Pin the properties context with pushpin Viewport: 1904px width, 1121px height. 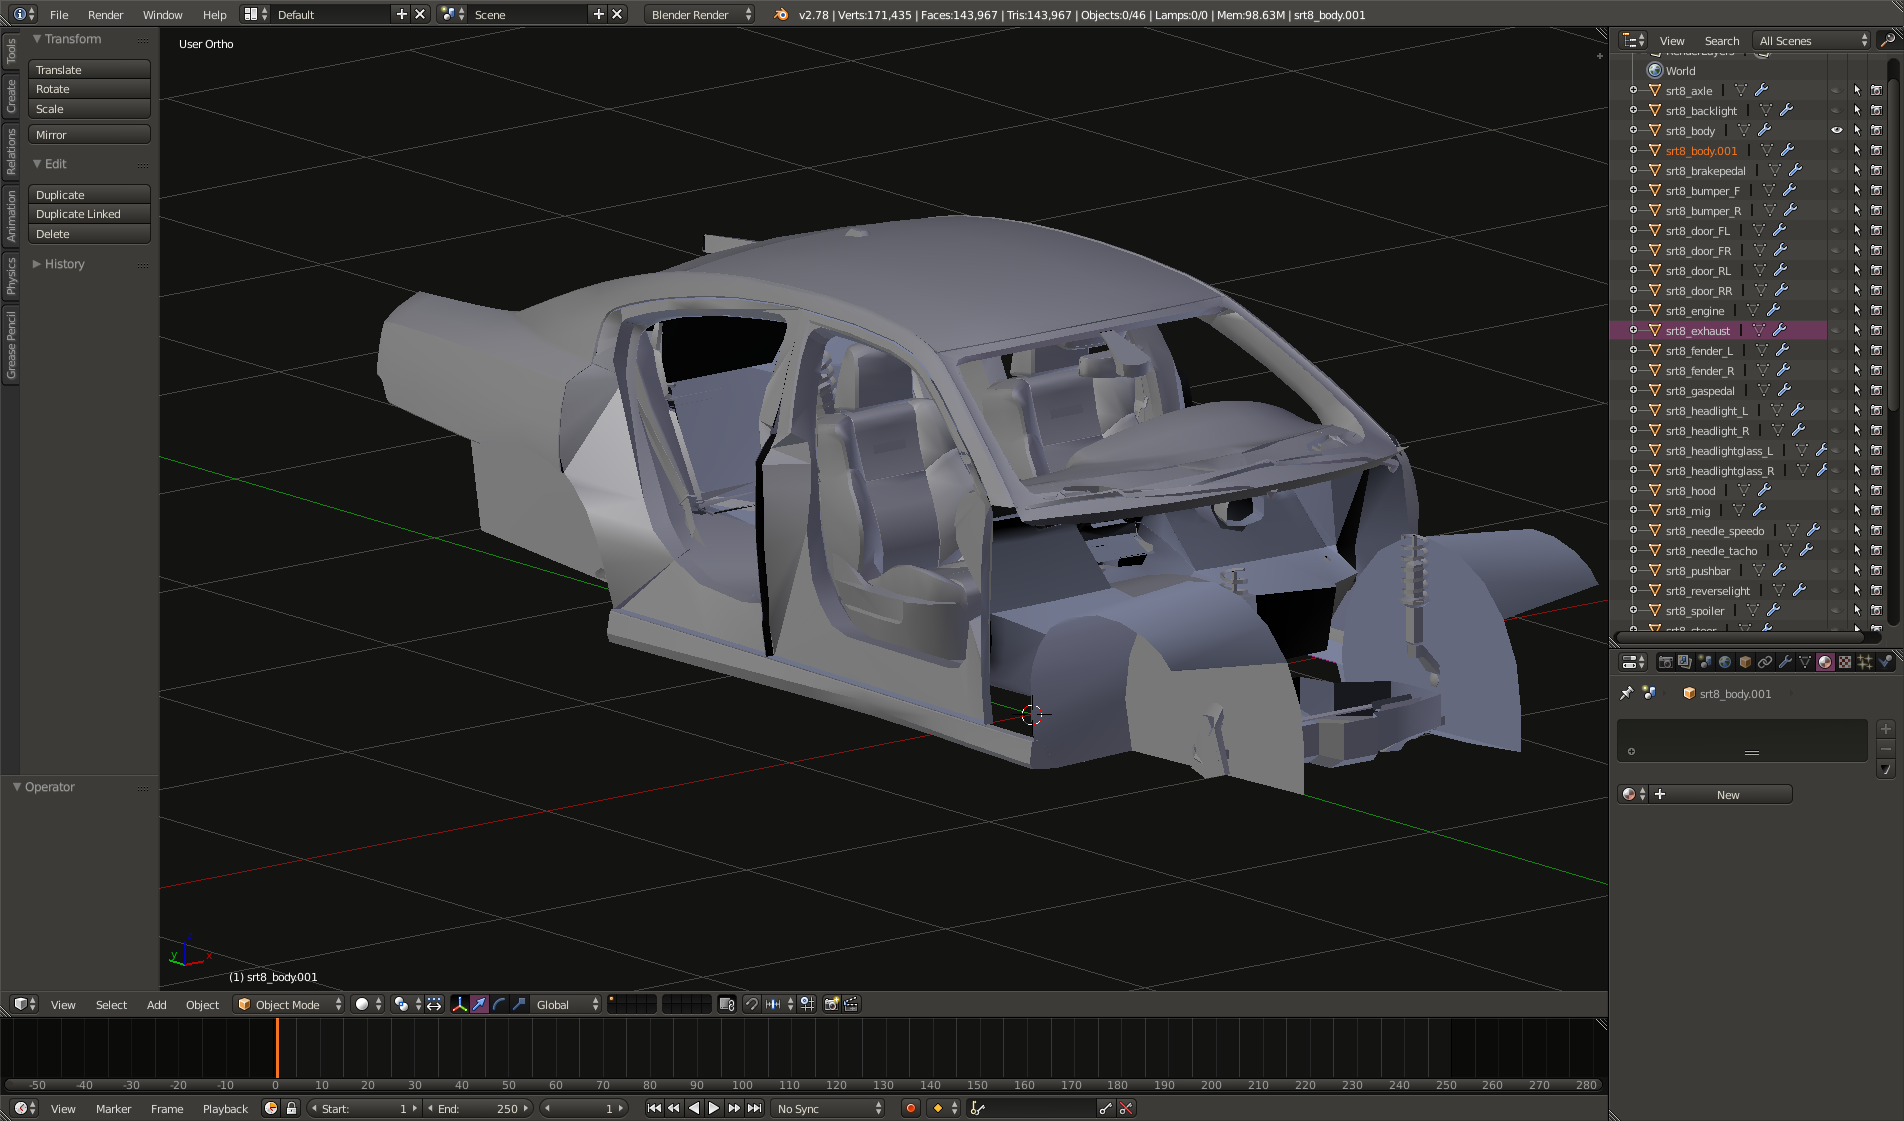coord(1626,693)
